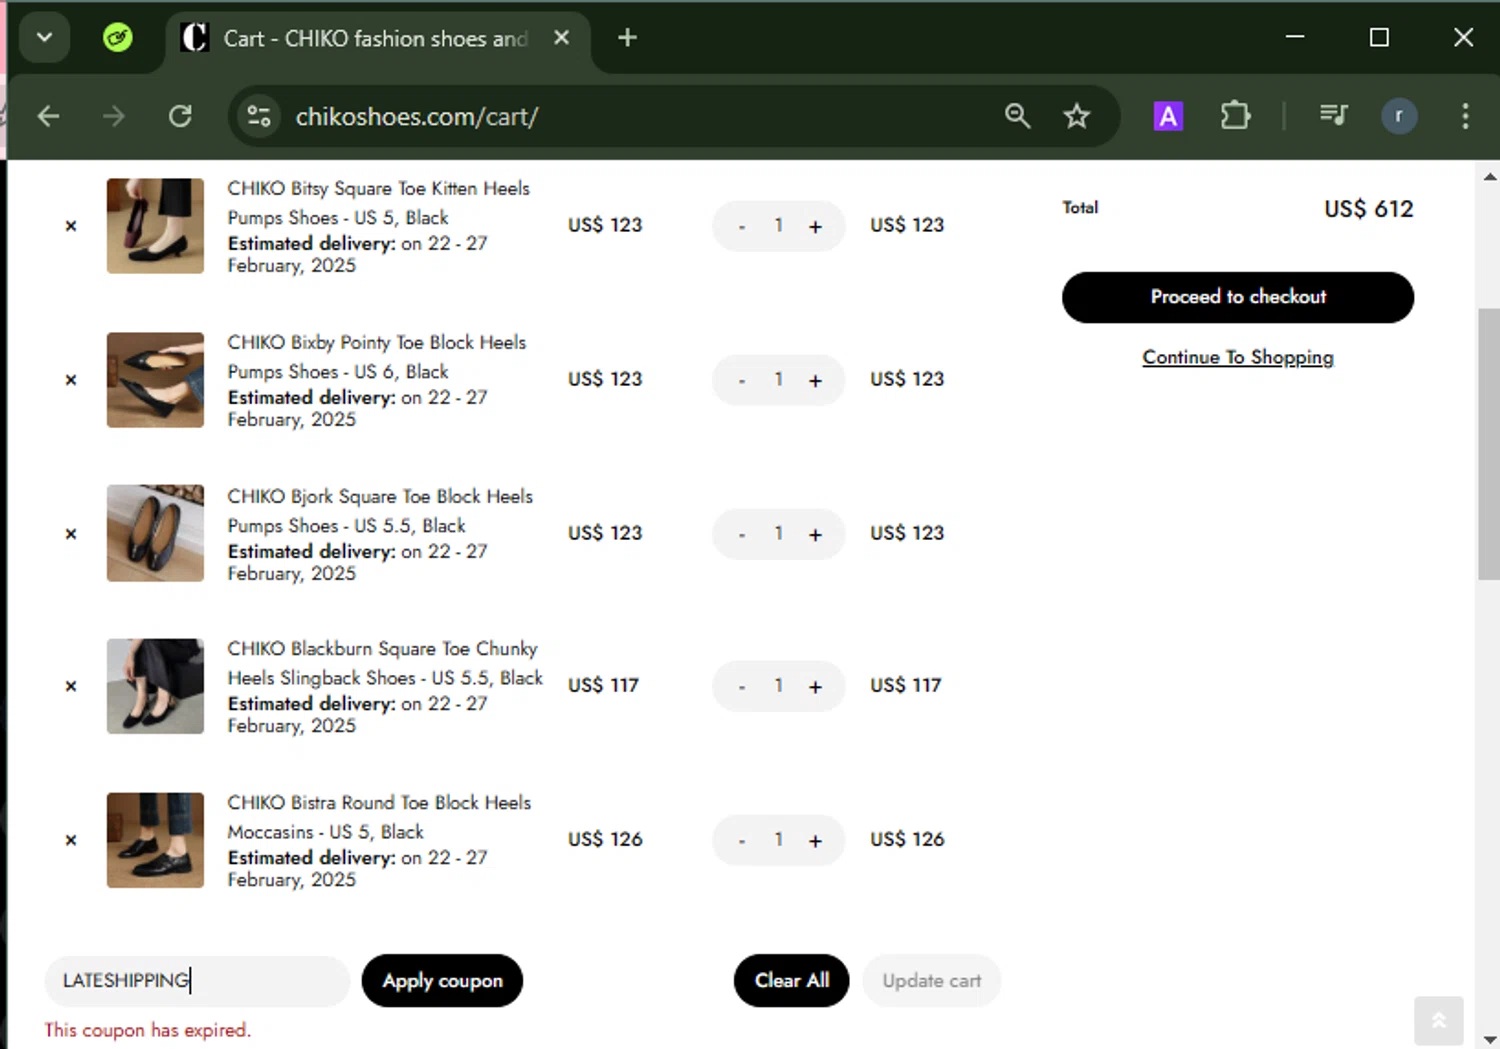The width and height of the screenshot is (1500, 1049).
Task: Click the scrollbar down arrow
Action: coord(1489,1039)
